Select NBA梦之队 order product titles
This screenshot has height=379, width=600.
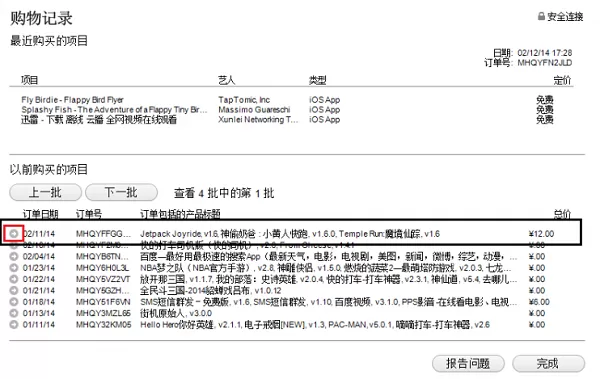click(x=325, y=268)
